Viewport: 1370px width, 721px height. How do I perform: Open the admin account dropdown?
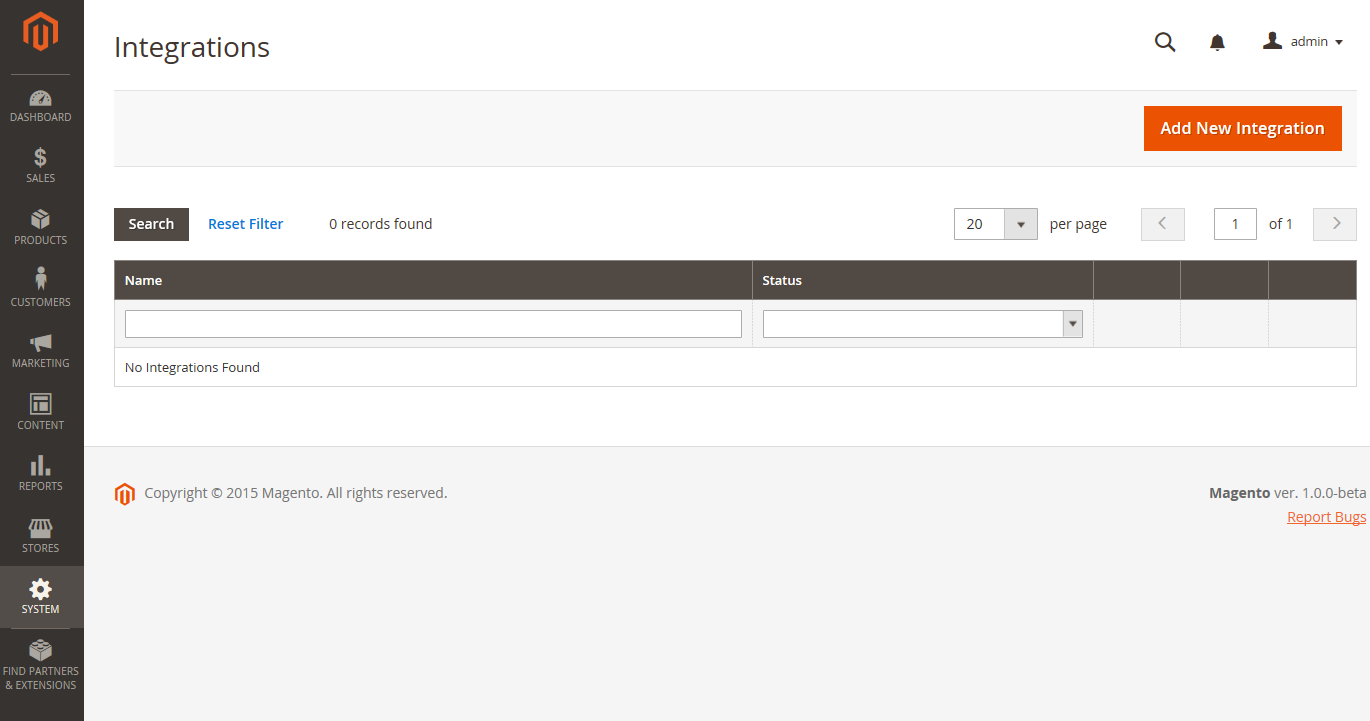[1302, 42]
